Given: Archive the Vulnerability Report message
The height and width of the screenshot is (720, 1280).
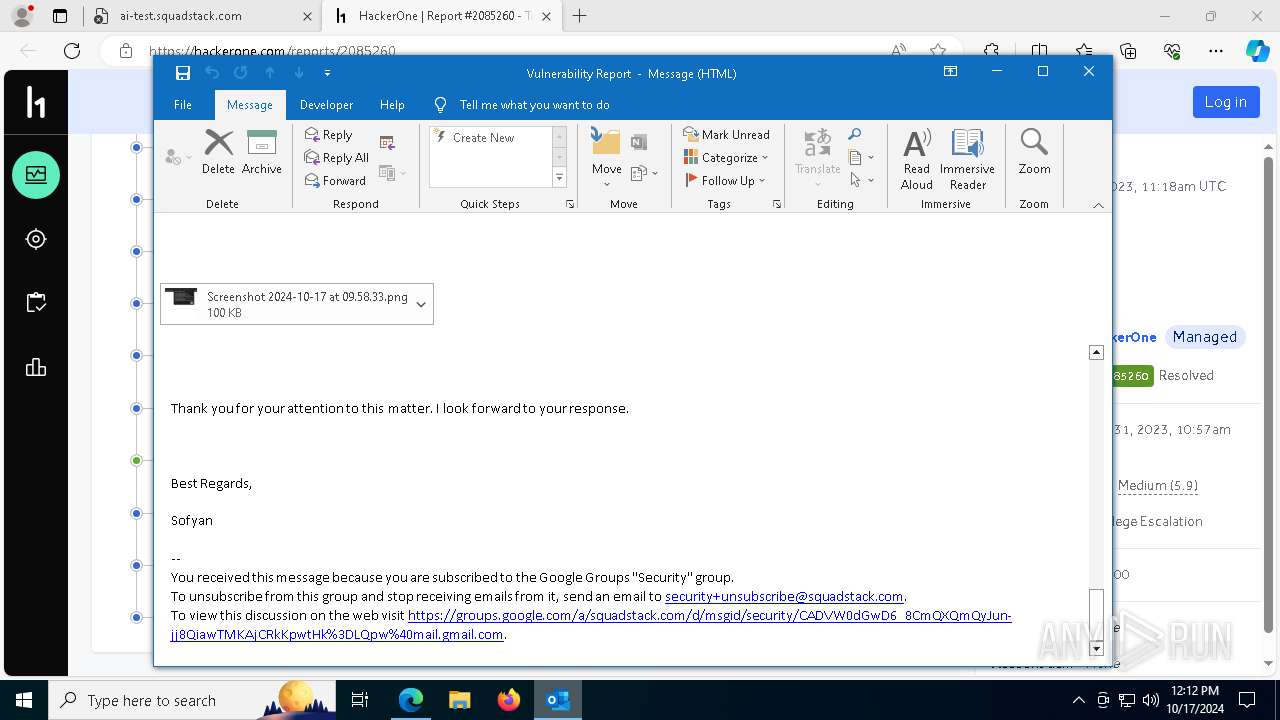Looking at the screenshot, I should coord(262,152).
